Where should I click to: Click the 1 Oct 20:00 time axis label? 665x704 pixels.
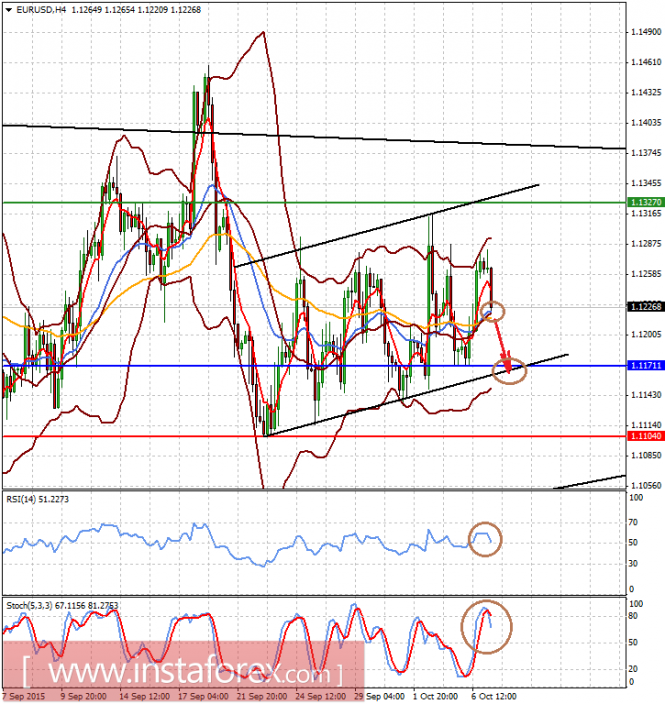[x=435, y=696]
